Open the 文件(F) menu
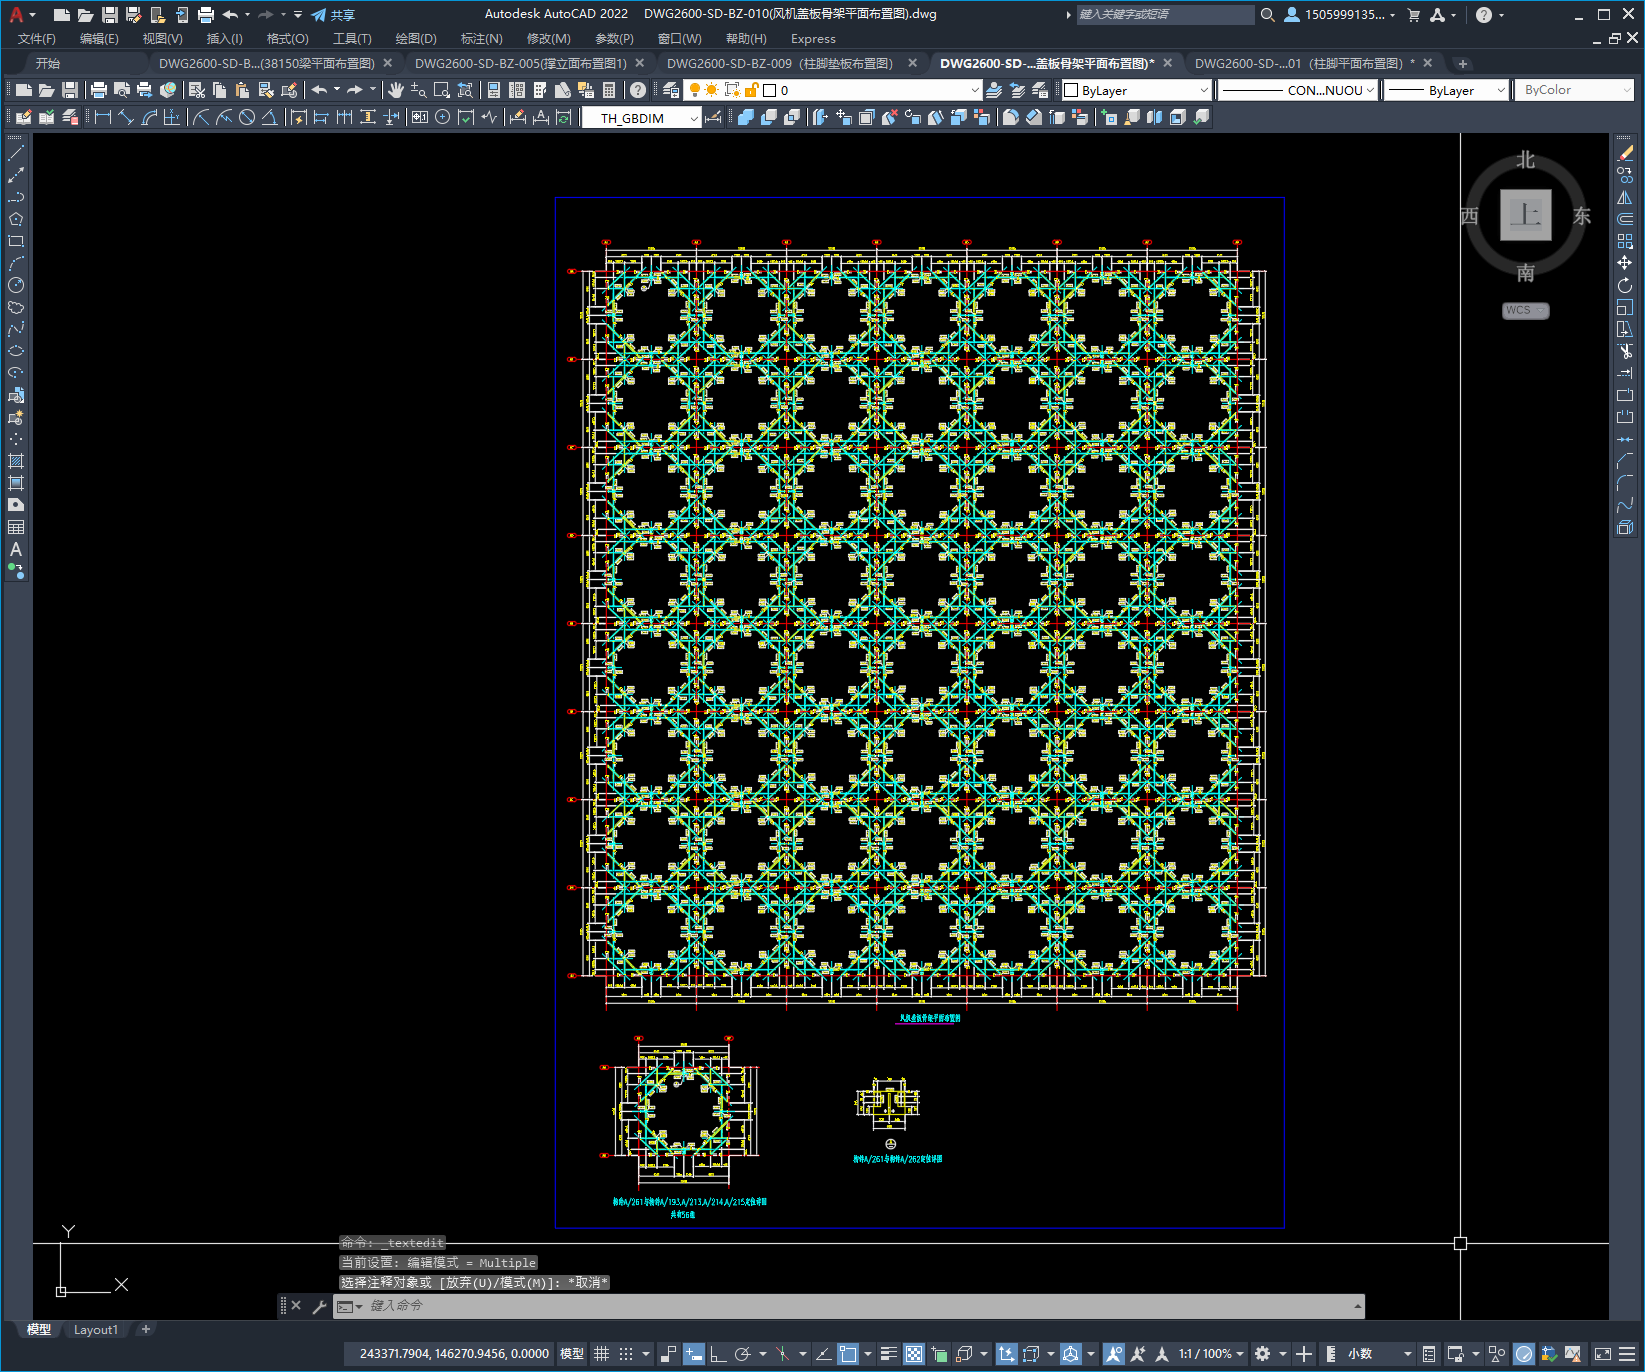This screenshot has height=1372, width=1645. tap(37, 39)
